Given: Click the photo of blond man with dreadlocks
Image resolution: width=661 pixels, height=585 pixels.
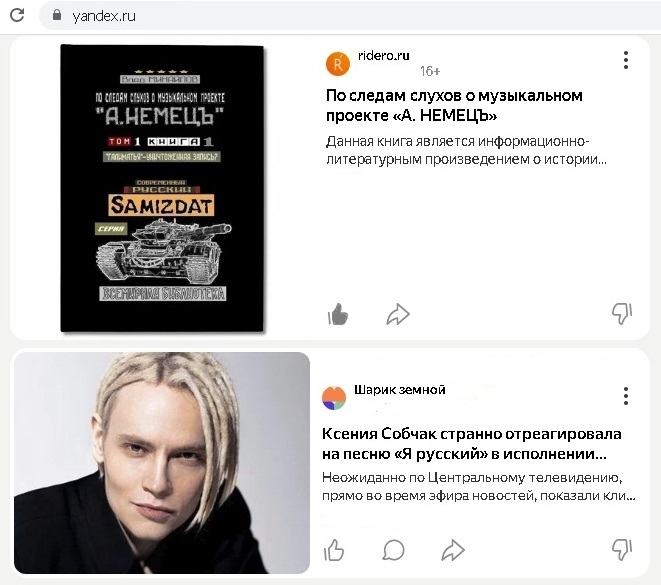Looking at the screenshot, I should (x=162, y=463).
